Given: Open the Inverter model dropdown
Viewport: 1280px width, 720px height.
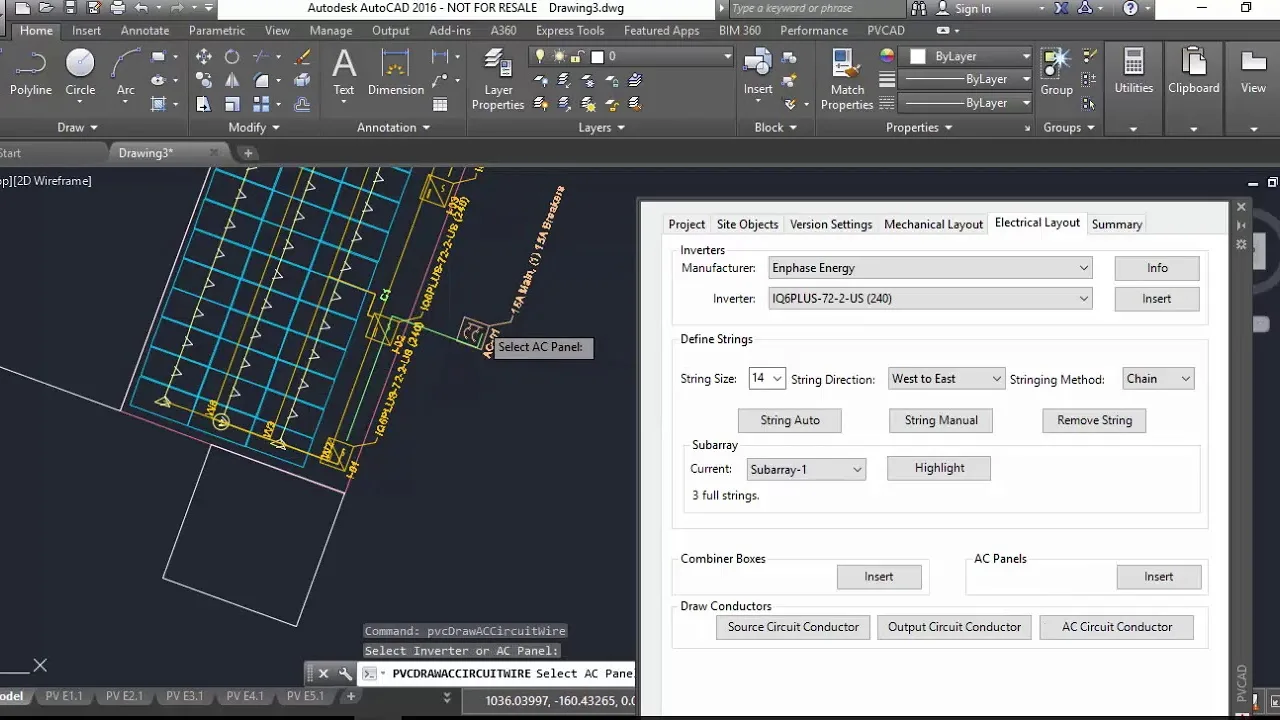Looking at the screenshot, I should pyautogui.click(x=930, y=298).
